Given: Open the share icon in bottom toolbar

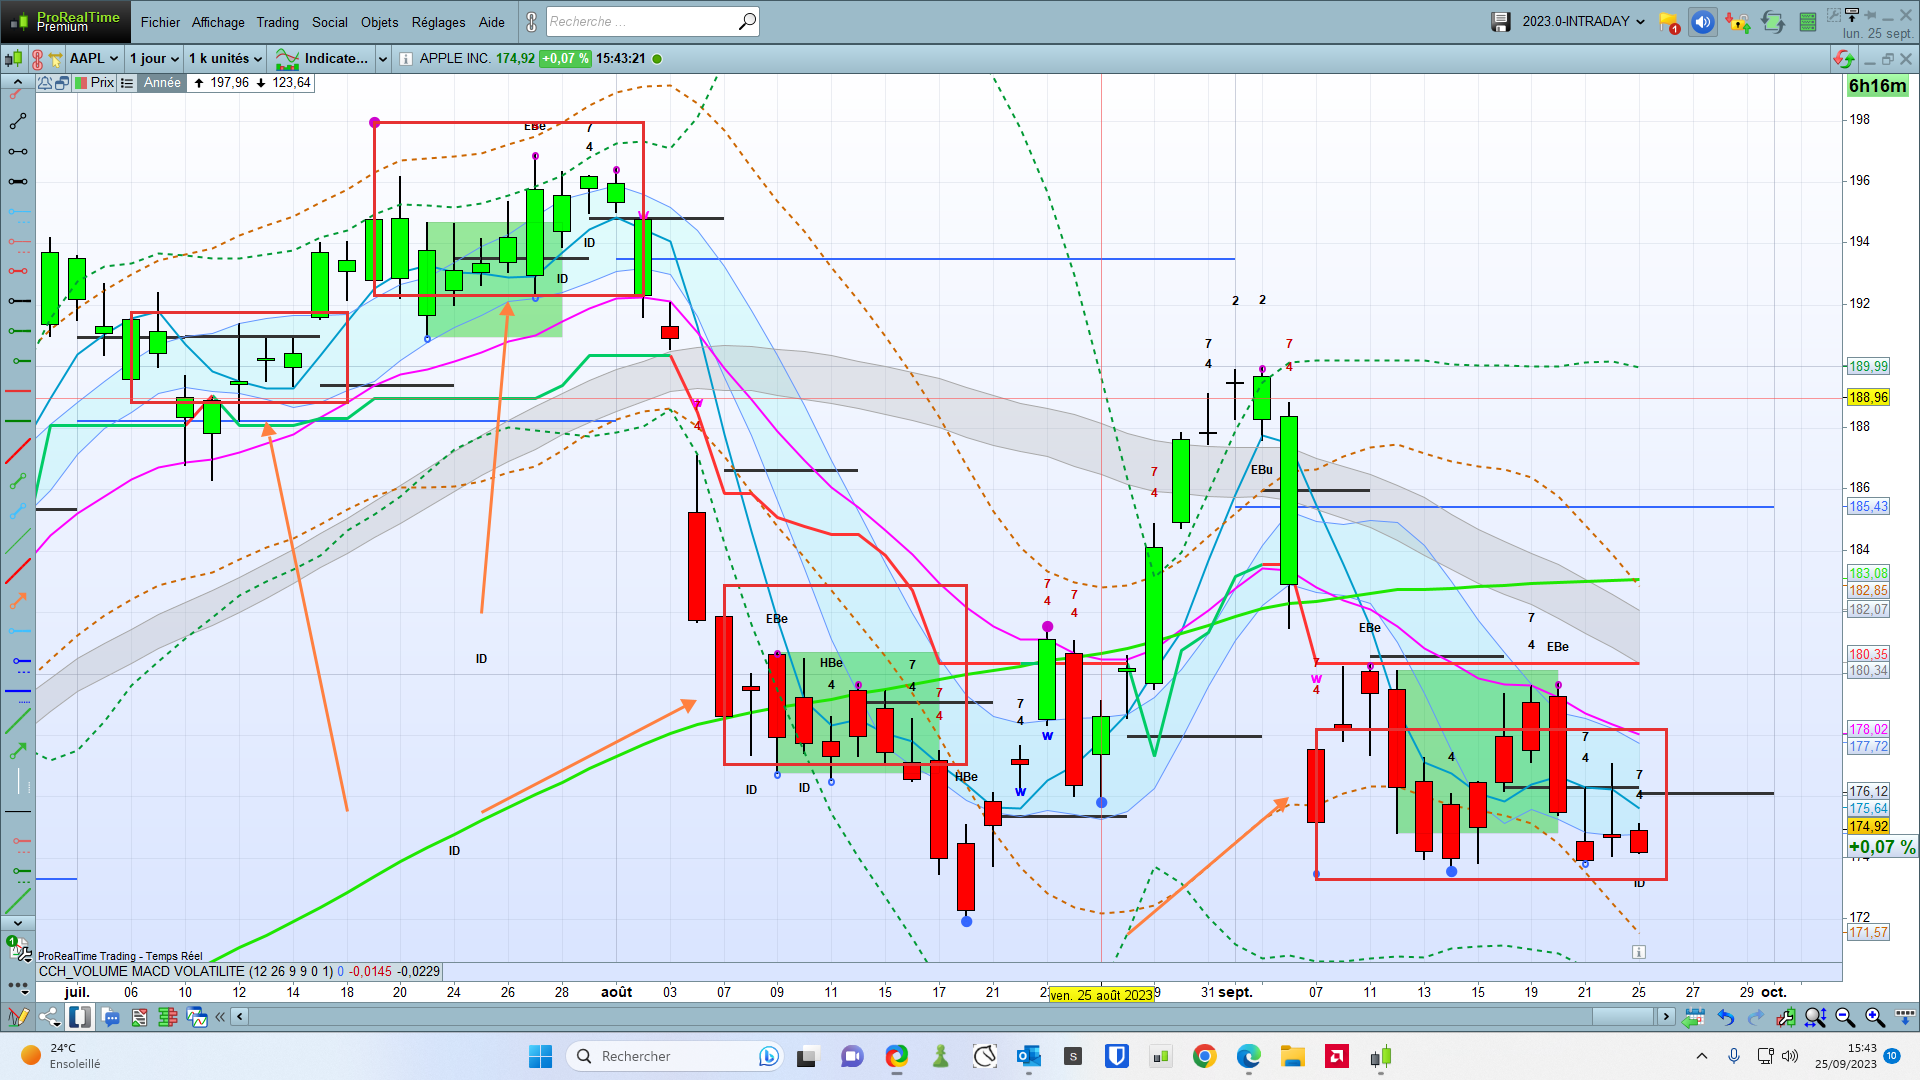Looking at the screenshot, I should pyautogui.click(x=49, y=1017).
